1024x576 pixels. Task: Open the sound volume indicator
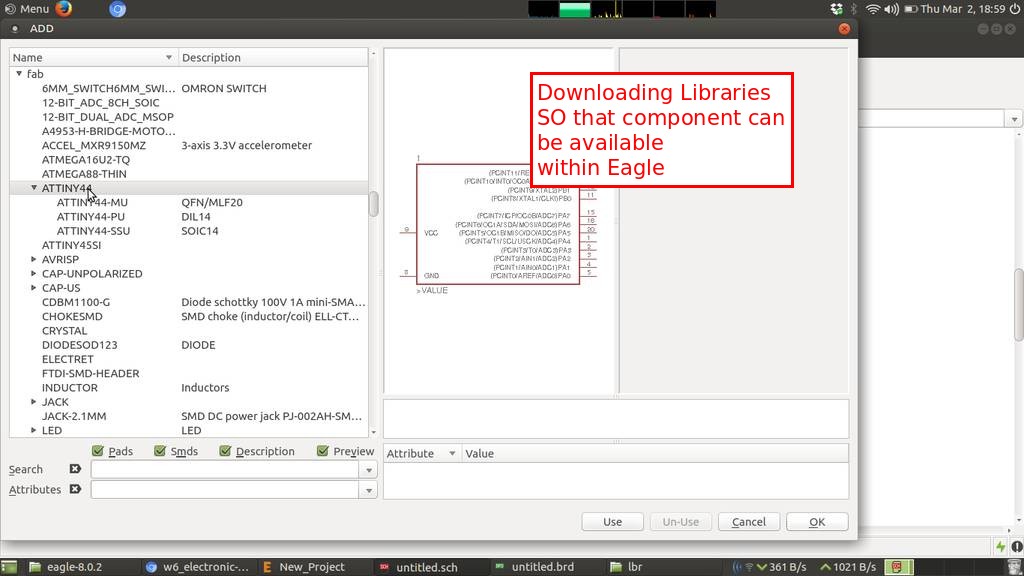[x=891, y=8]
